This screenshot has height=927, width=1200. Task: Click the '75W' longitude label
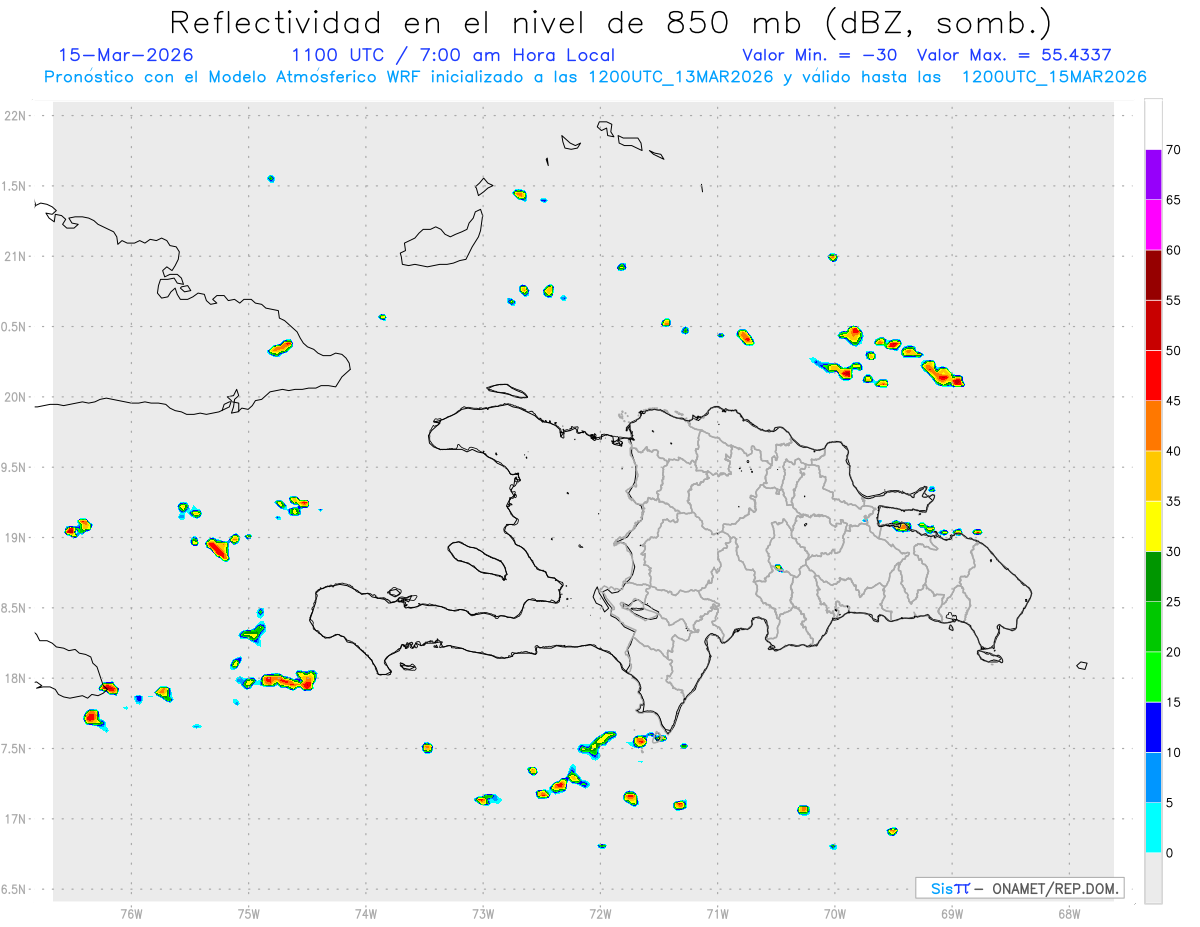(248, 912)
